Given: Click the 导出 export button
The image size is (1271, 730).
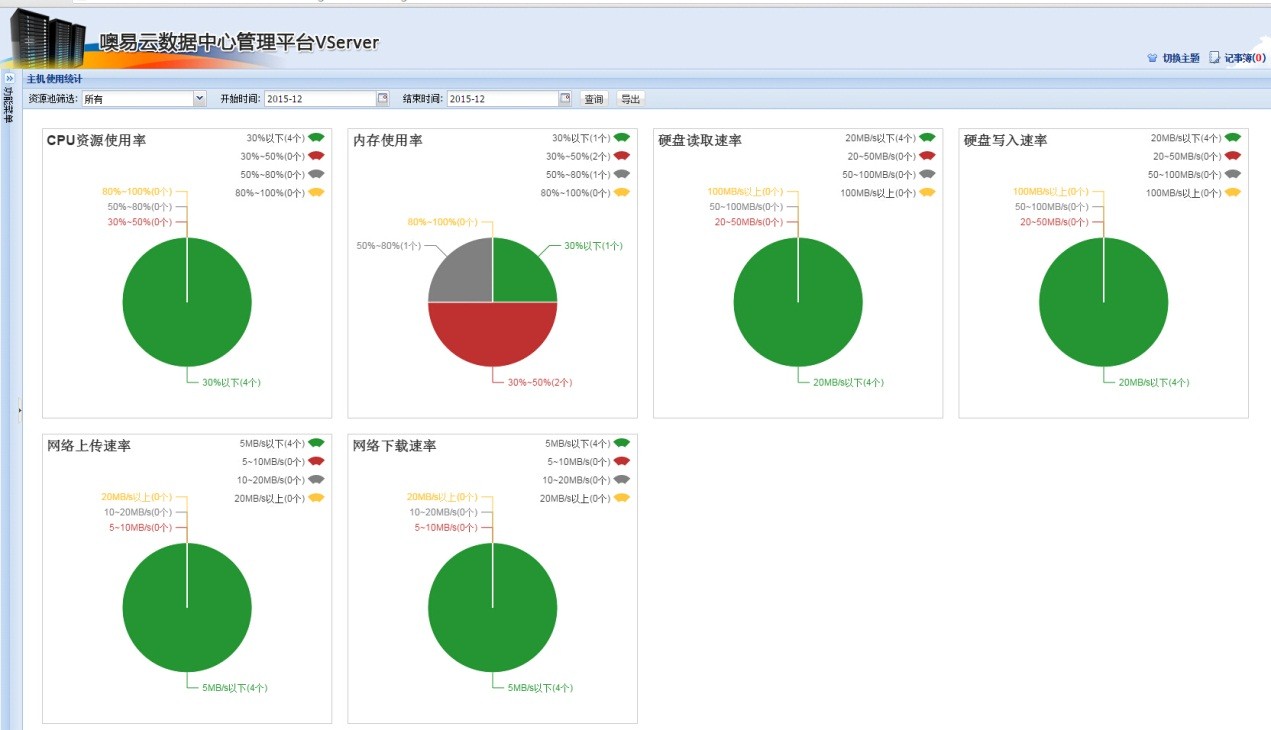Looking at the screenshot, I should coord(630,99).
